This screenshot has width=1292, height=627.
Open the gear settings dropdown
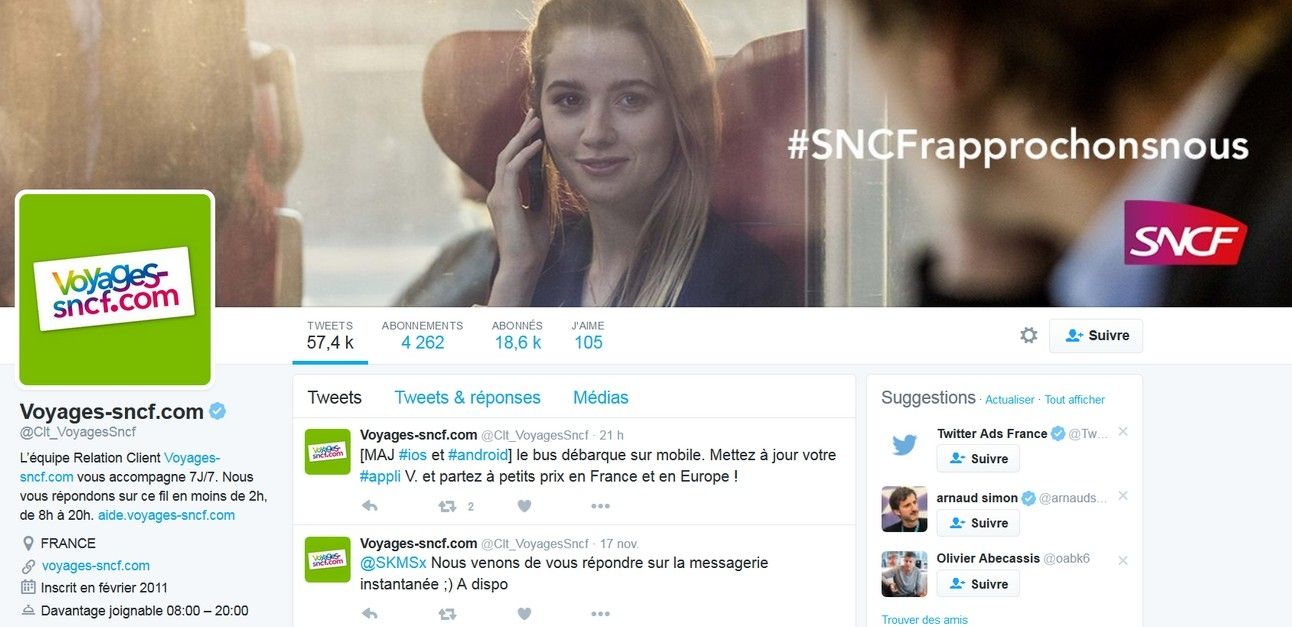click(x=1028, y=336)
